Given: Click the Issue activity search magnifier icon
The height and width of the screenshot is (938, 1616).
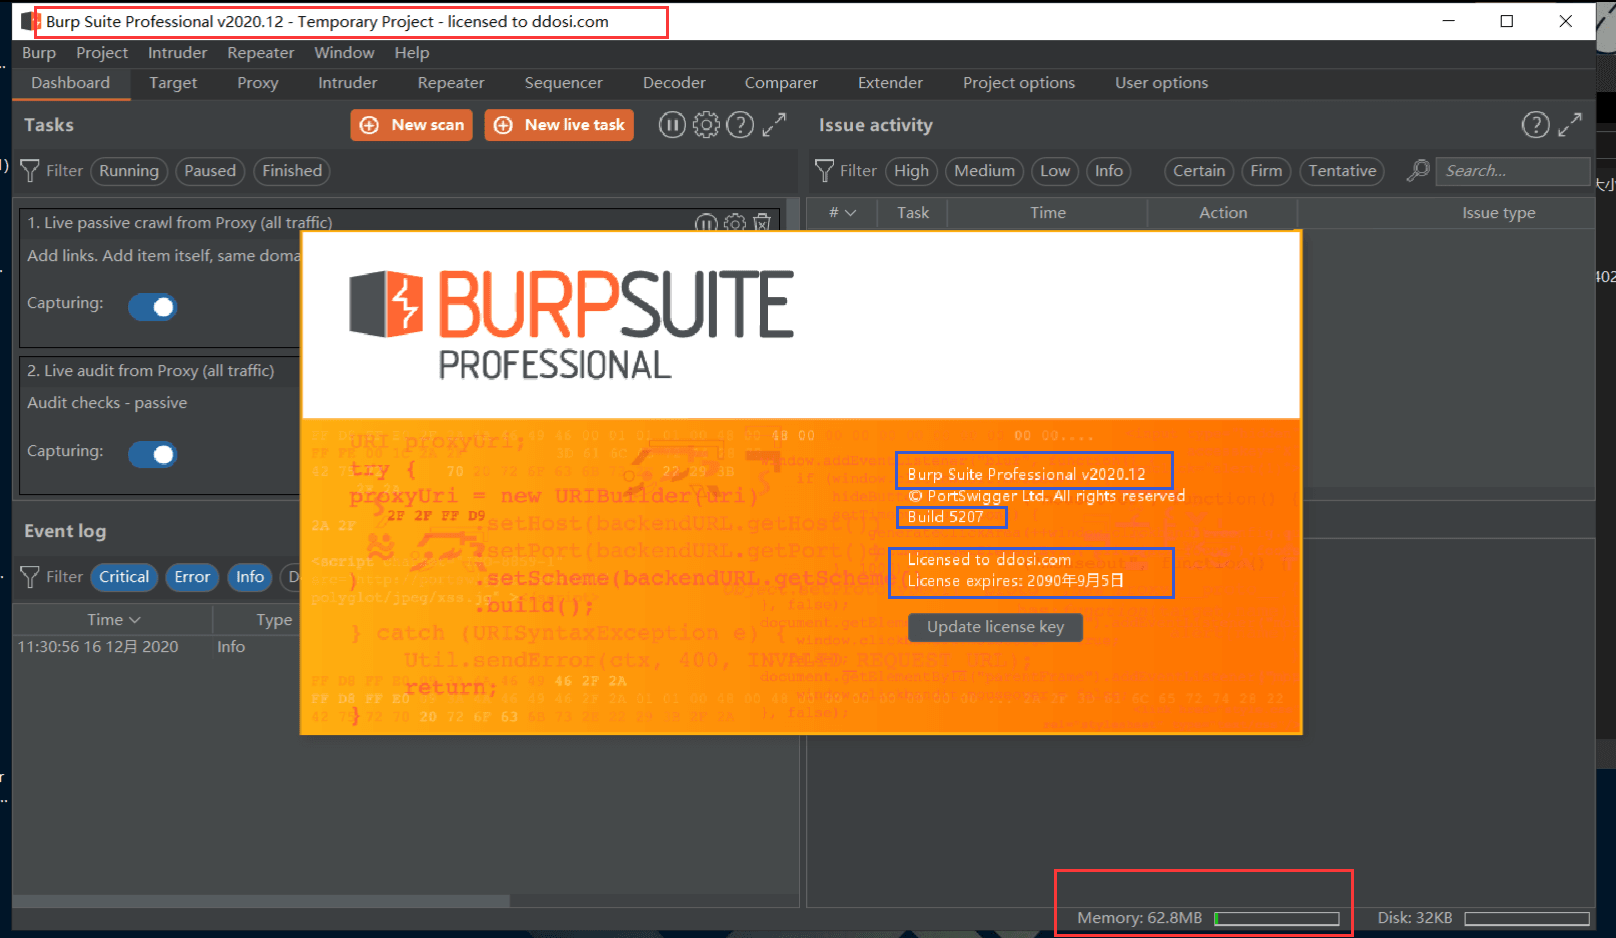Looking at the screenshot, I should [x=1418, y=171].
